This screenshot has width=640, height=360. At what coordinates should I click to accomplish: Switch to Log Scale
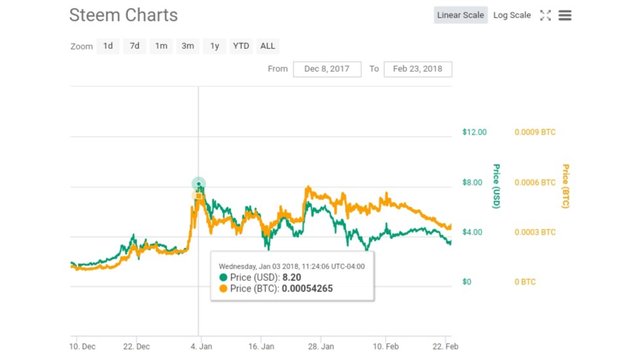512,15
